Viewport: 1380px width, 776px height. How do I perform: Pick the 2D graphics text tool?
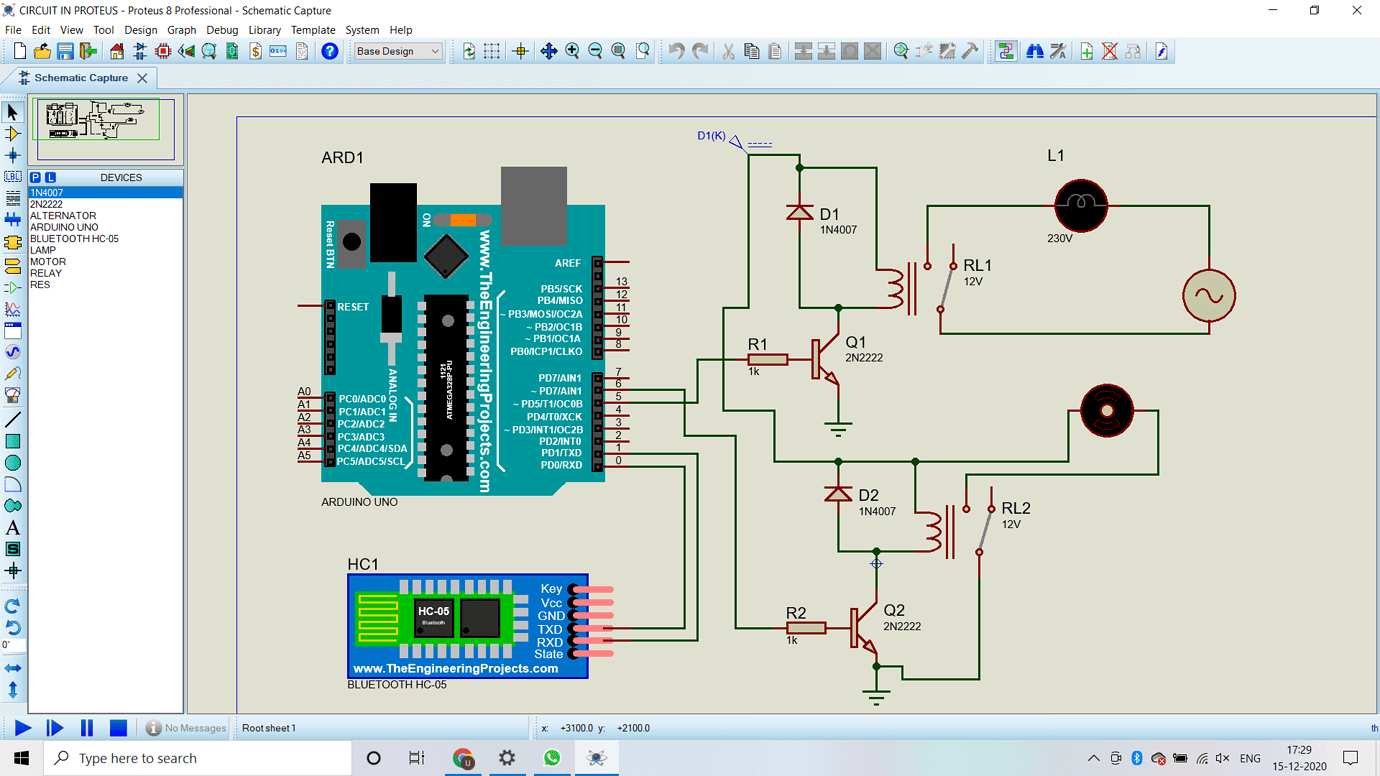click(x=13, y=528)
